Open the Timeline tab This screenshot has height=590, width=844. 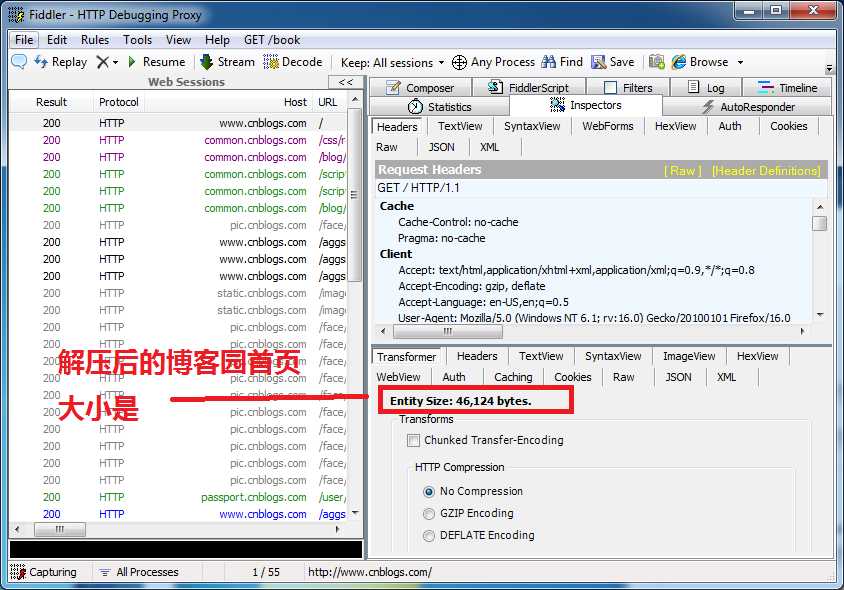coord(787,87)
